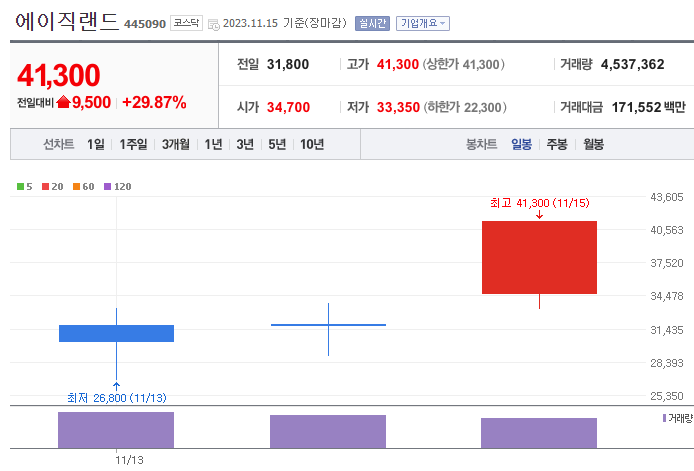
Task: Select the 3개월 line chart period
Action: click(176, 144)
